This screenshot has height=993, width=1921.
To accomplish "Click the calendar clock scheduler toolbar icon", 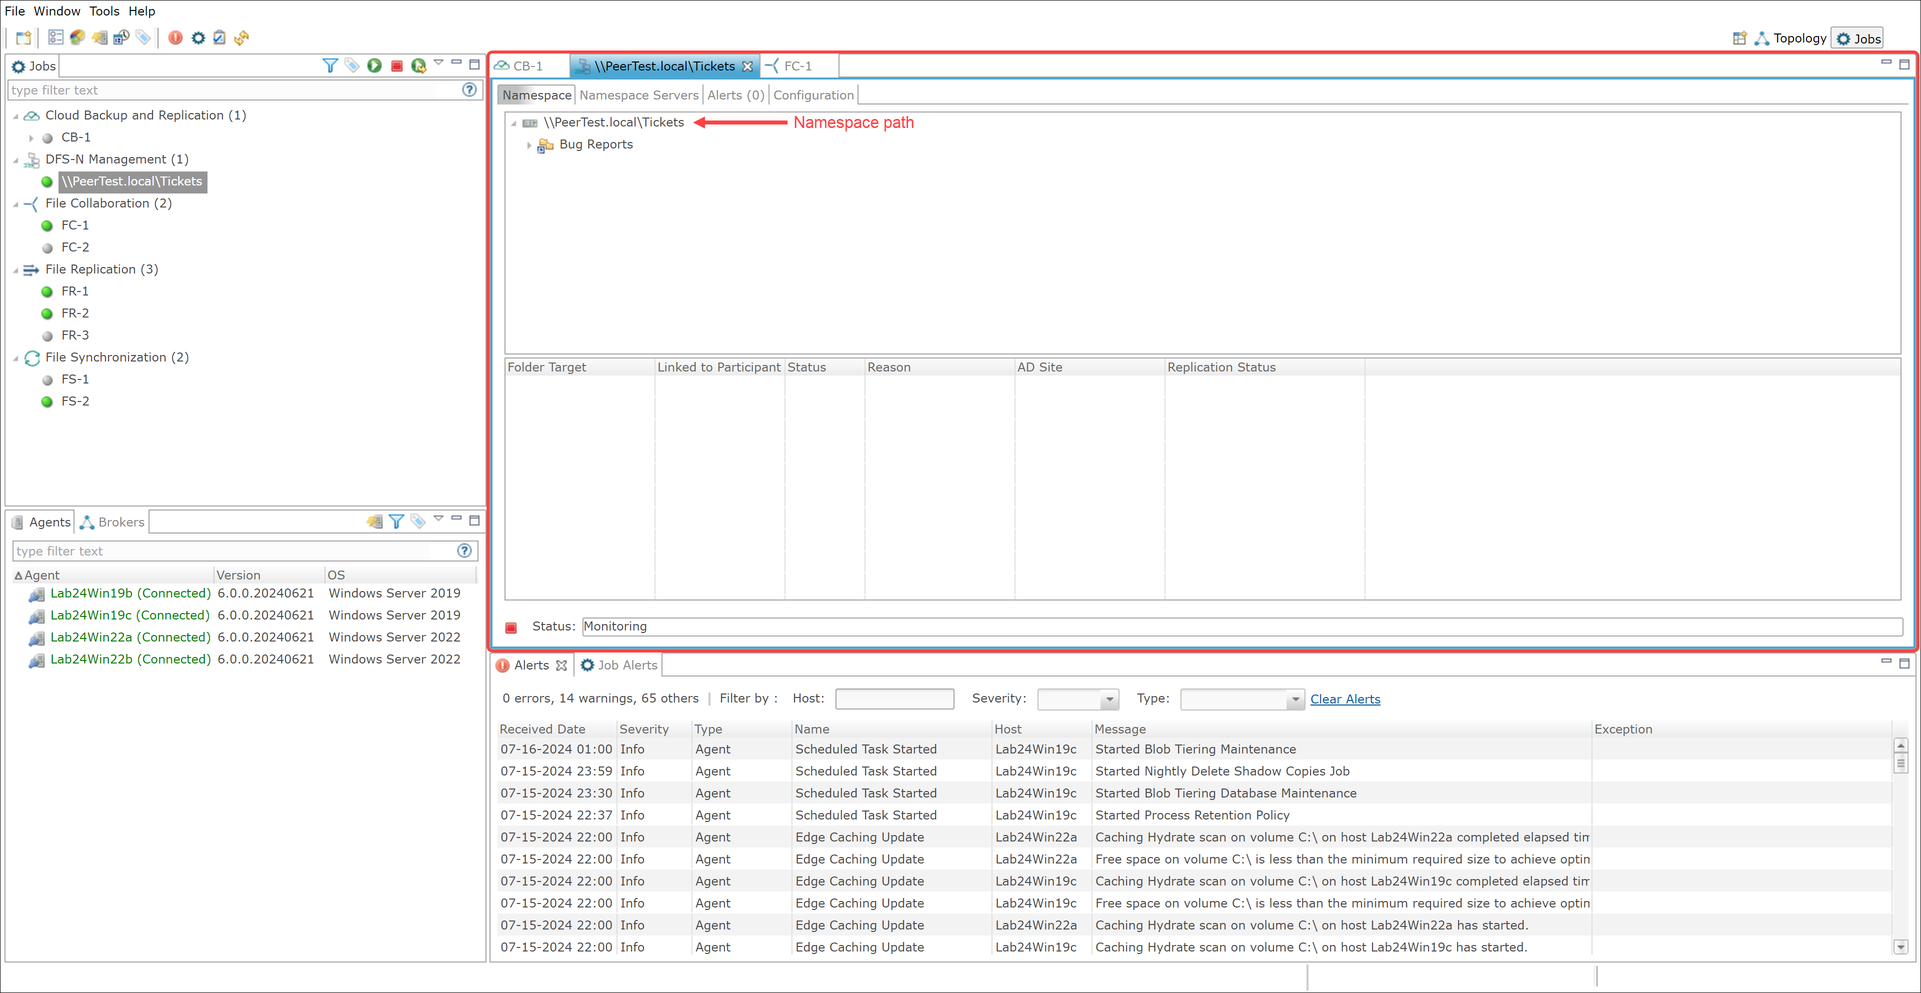I will (121, 38).
